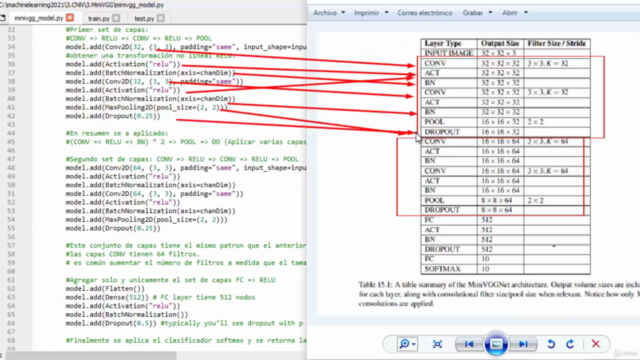Expand the Grabar dropdown arrow

pyautogui.click(x=490, y=13)
